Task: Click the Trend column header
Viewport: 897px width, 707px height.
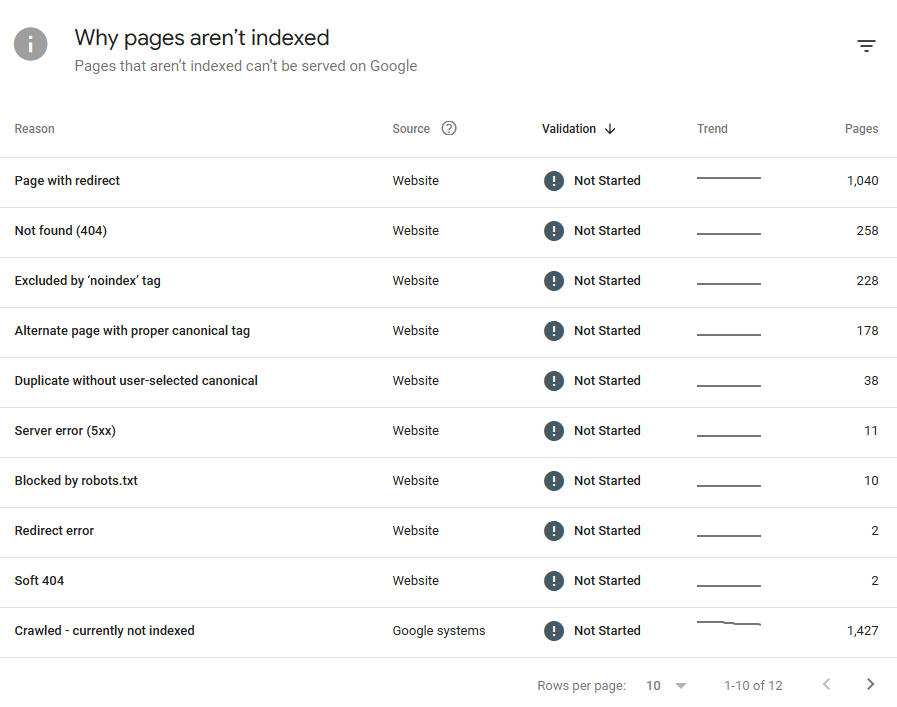Action: pos(712,129)
